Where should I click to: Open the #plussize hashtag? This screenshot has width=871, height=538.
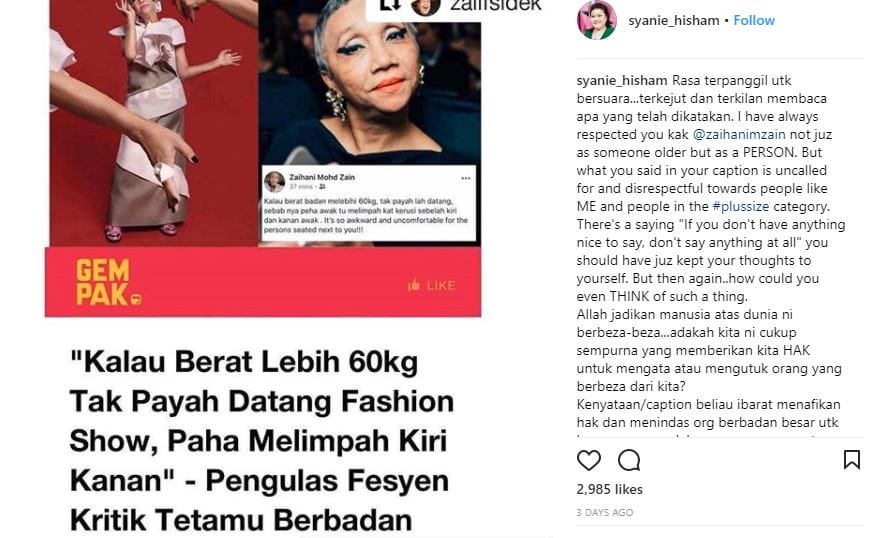point(740,207)
